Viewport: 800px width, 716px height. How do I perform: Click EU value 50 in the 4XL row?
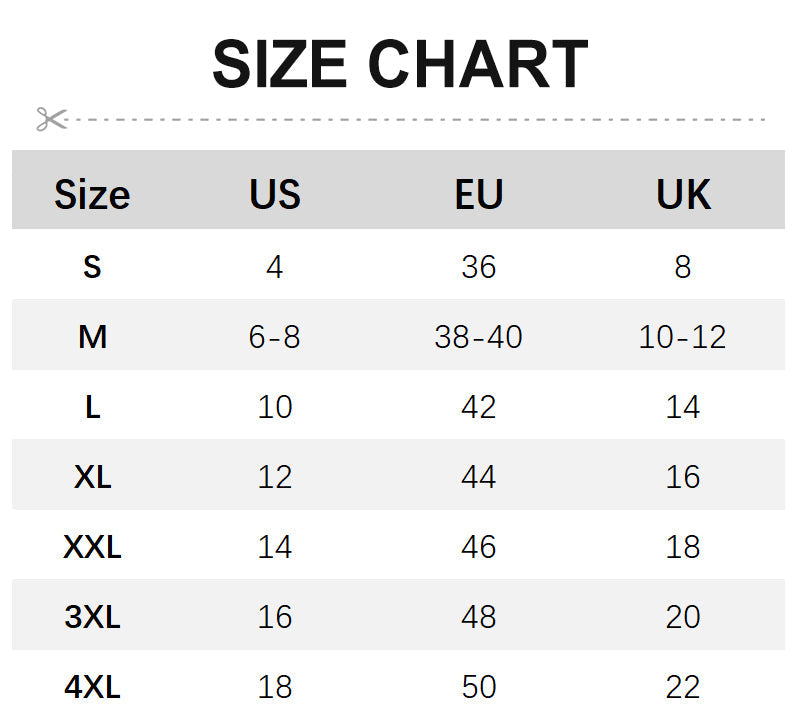(479, 687)
